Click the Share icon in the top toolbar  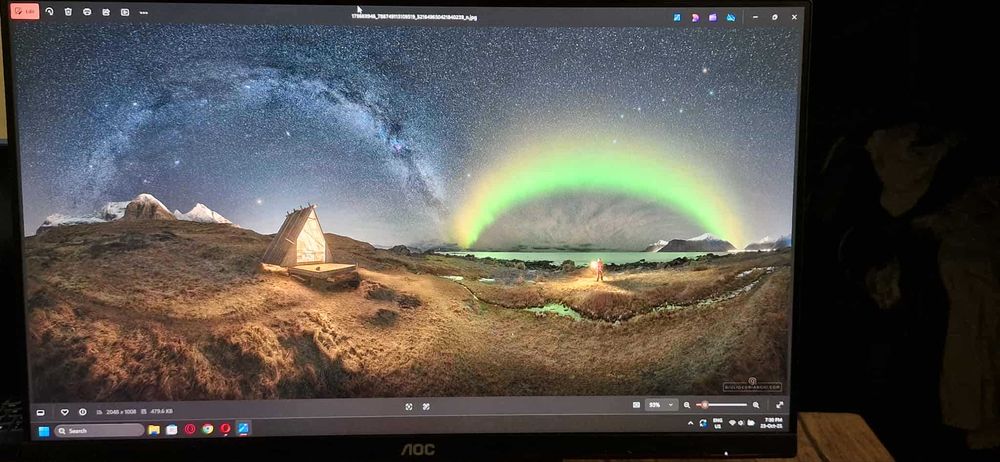coord(106,12)
